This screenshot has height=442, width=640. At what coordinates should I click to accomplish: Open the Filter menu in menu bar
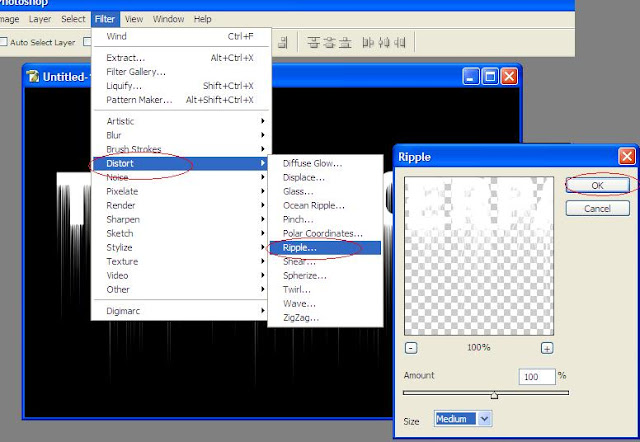click(105, 19)
